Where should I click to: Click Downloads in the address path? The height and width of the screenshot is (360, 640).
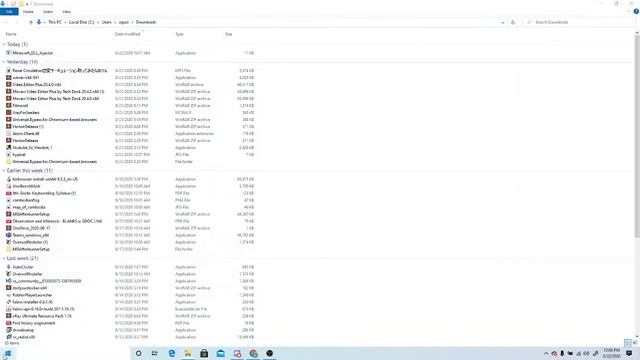(146, 22)
